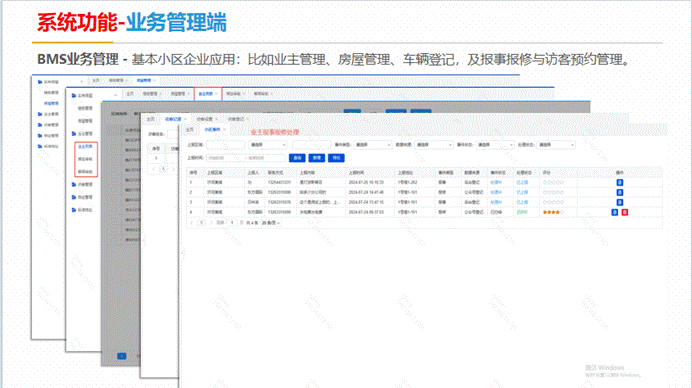Click top folder icon in second window sidebar

[x=74, y=95]
